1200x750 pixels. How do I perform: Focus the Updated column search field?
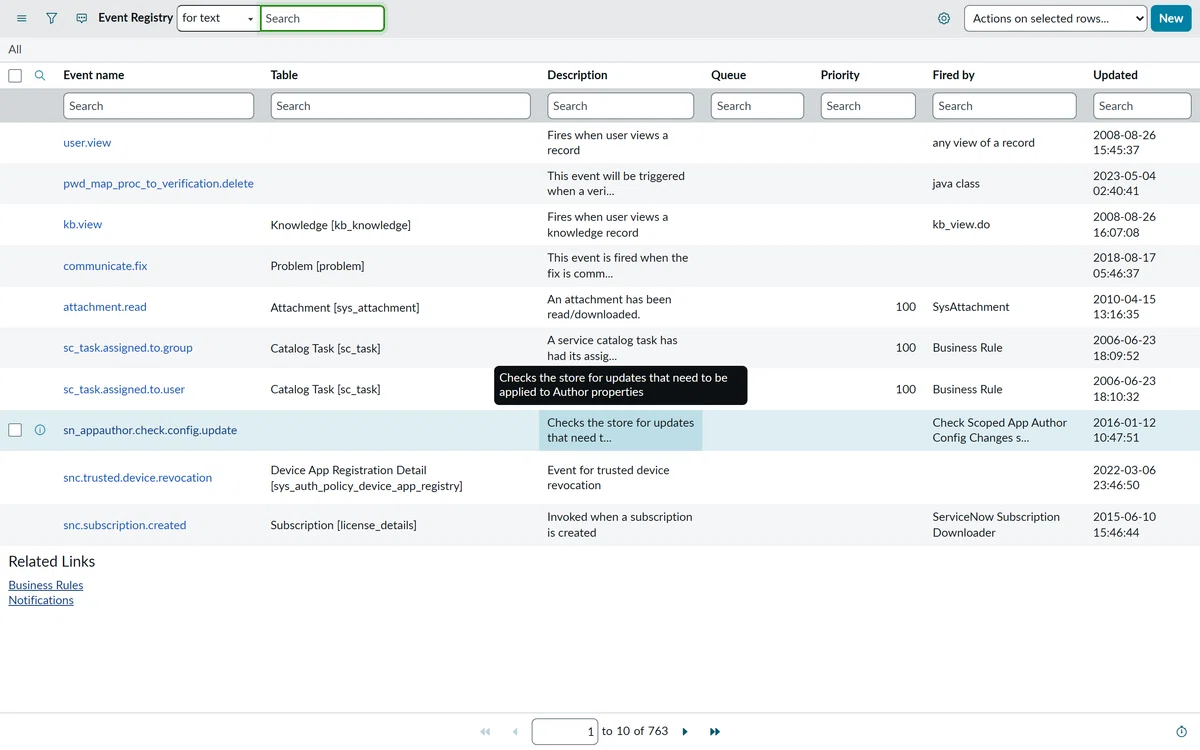tap(1142, 106)
